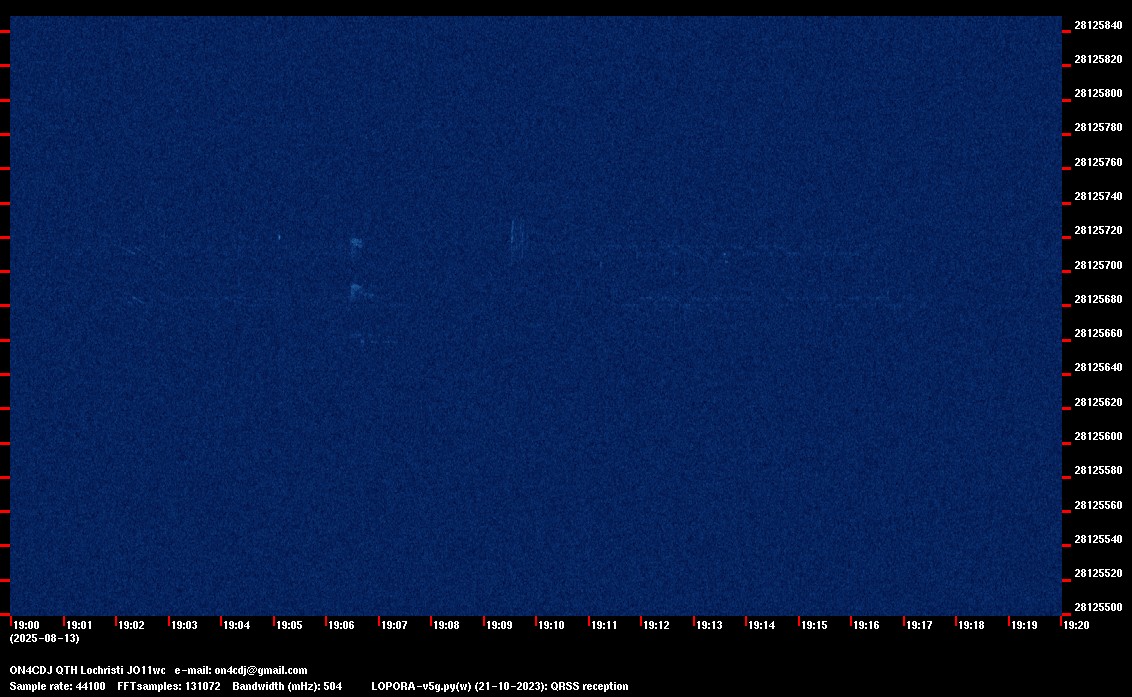Image resolution: width=1132 pixels, height=697 pixels.
Task: Click the 28125680 frequency label
Action: click(1098, 299)
